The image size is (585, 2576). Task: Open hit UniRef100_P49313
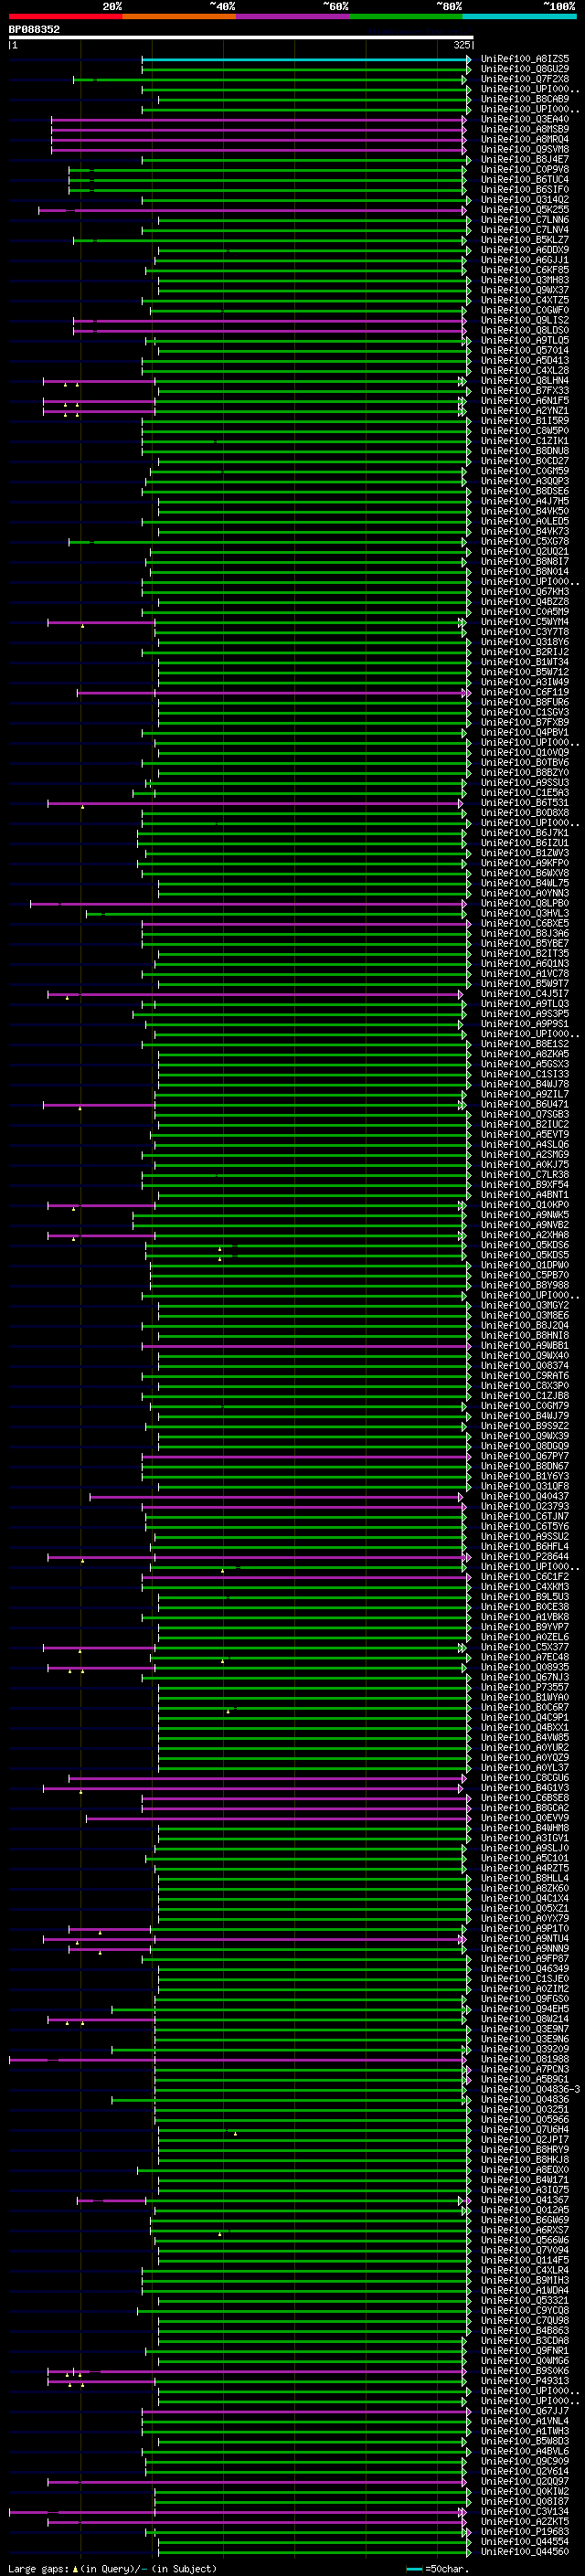tap(524, 2381)
